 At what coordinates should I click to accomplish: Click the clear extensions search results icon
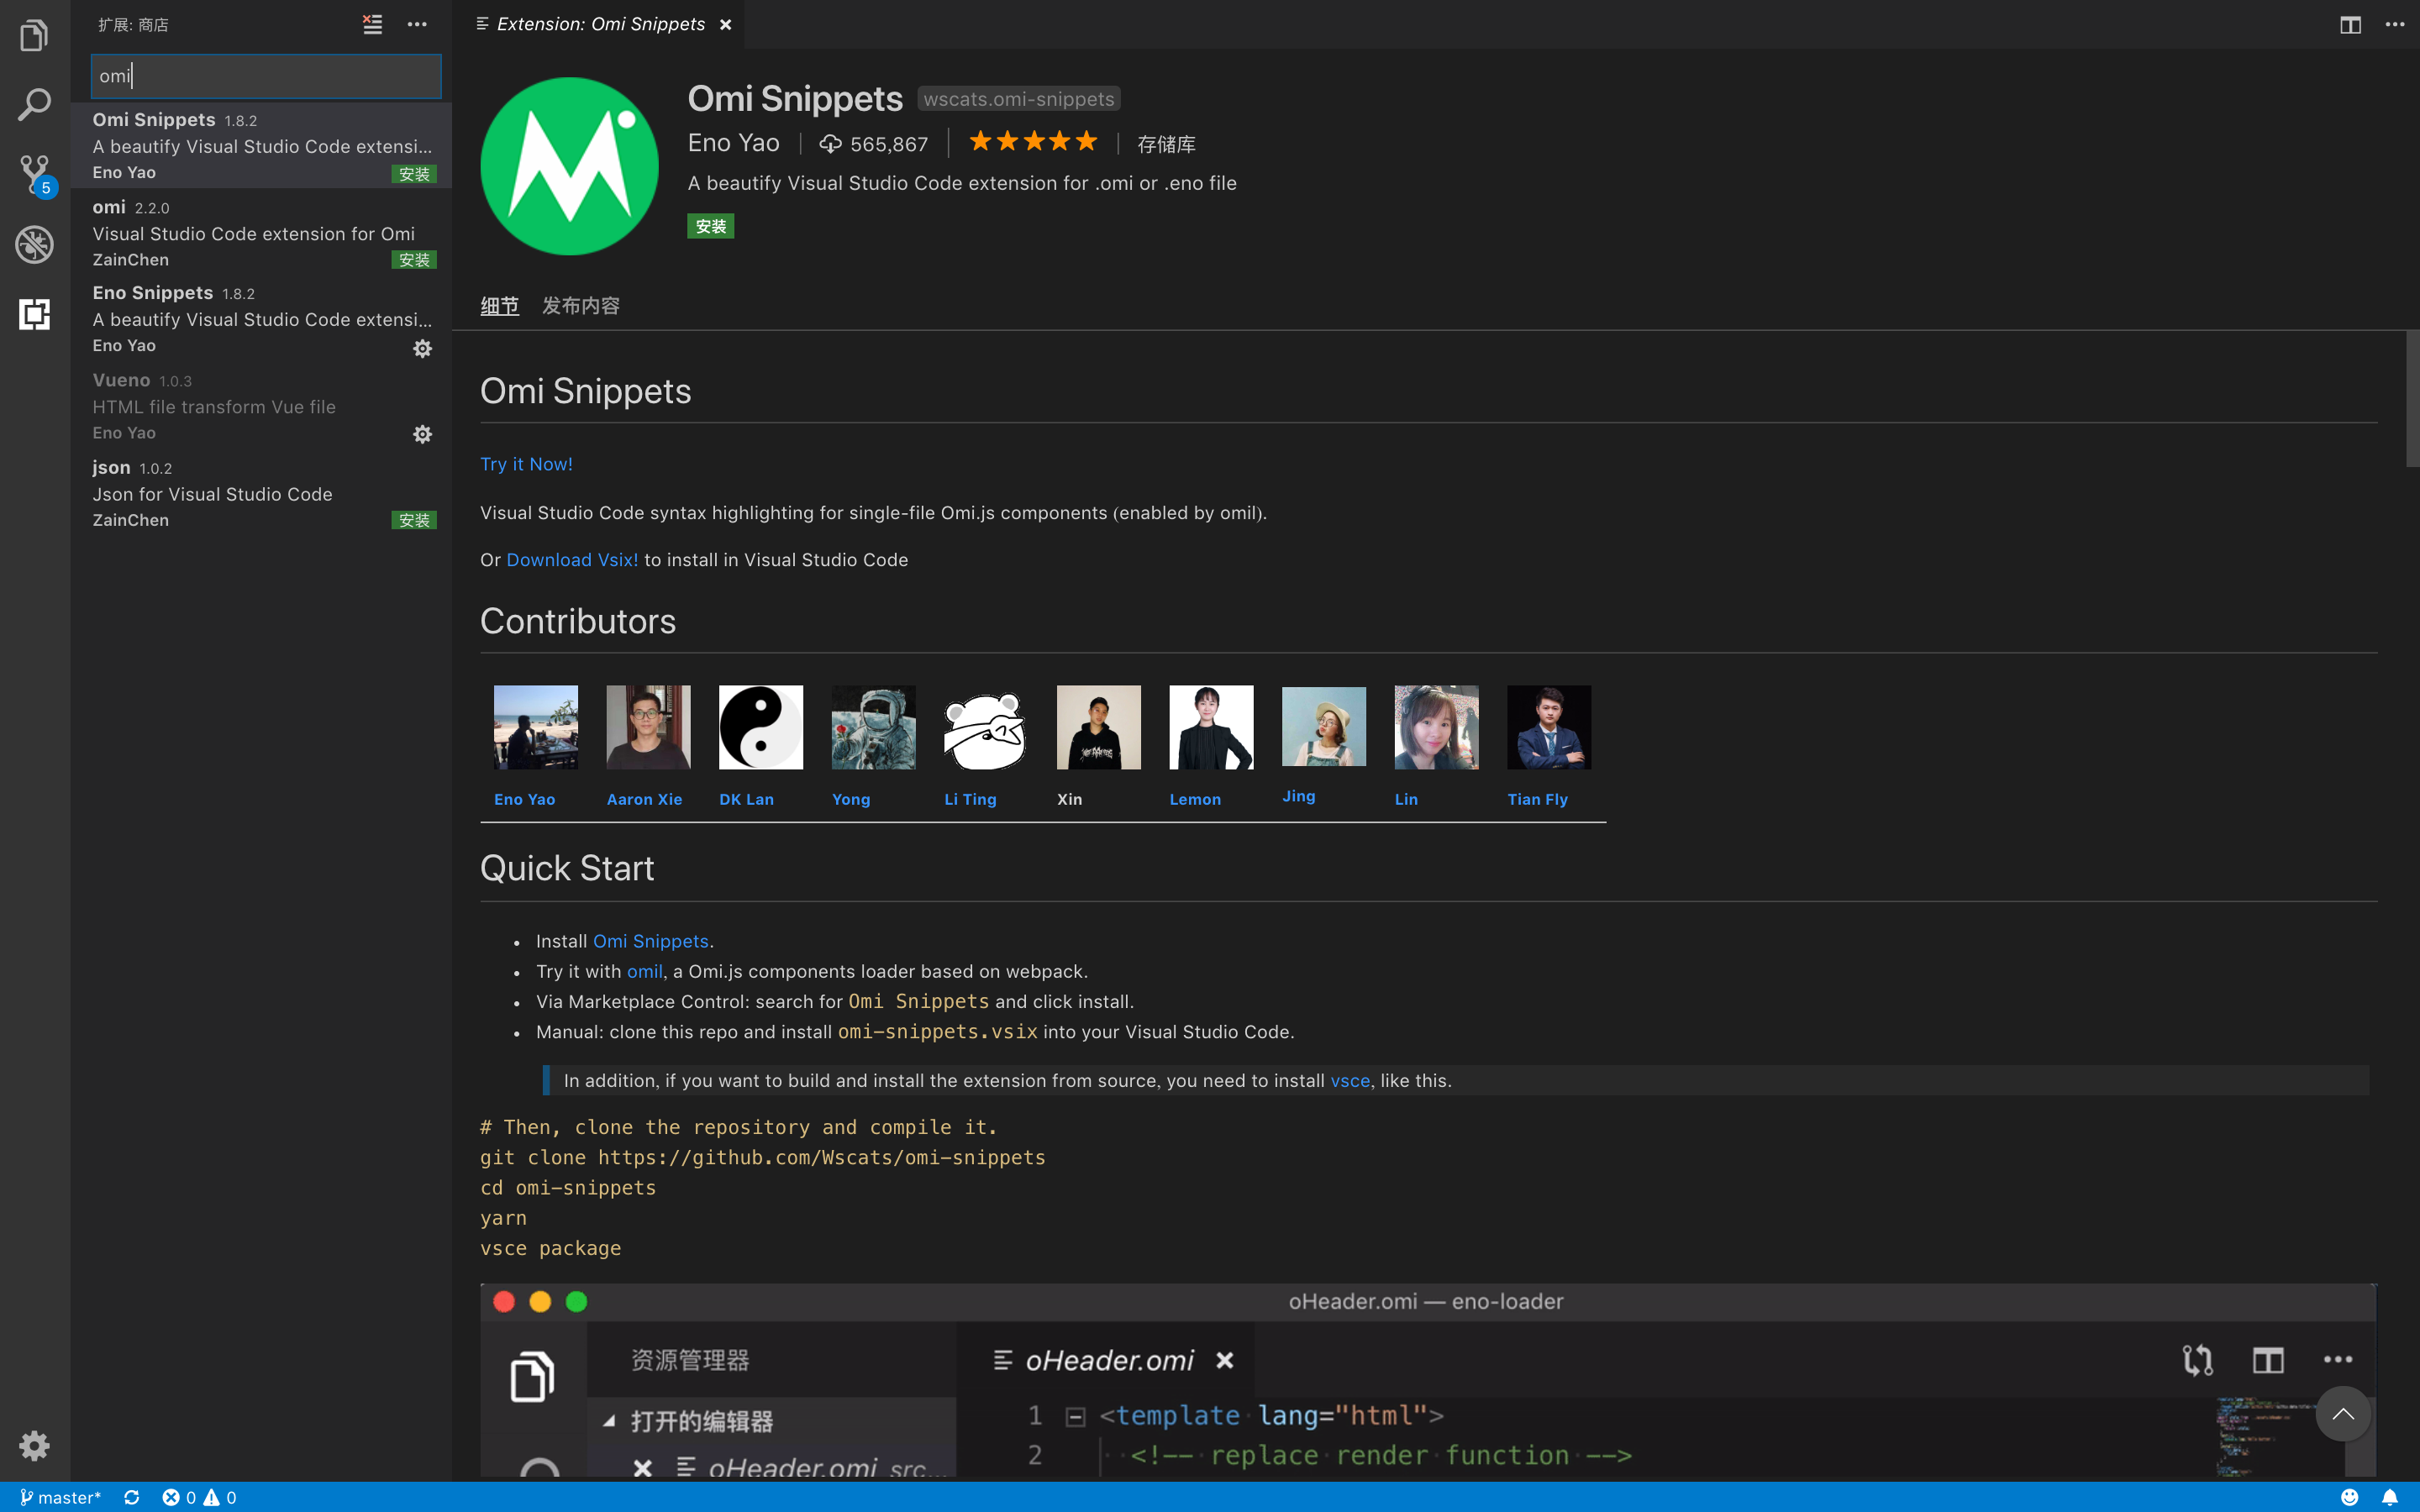[372, 24]
